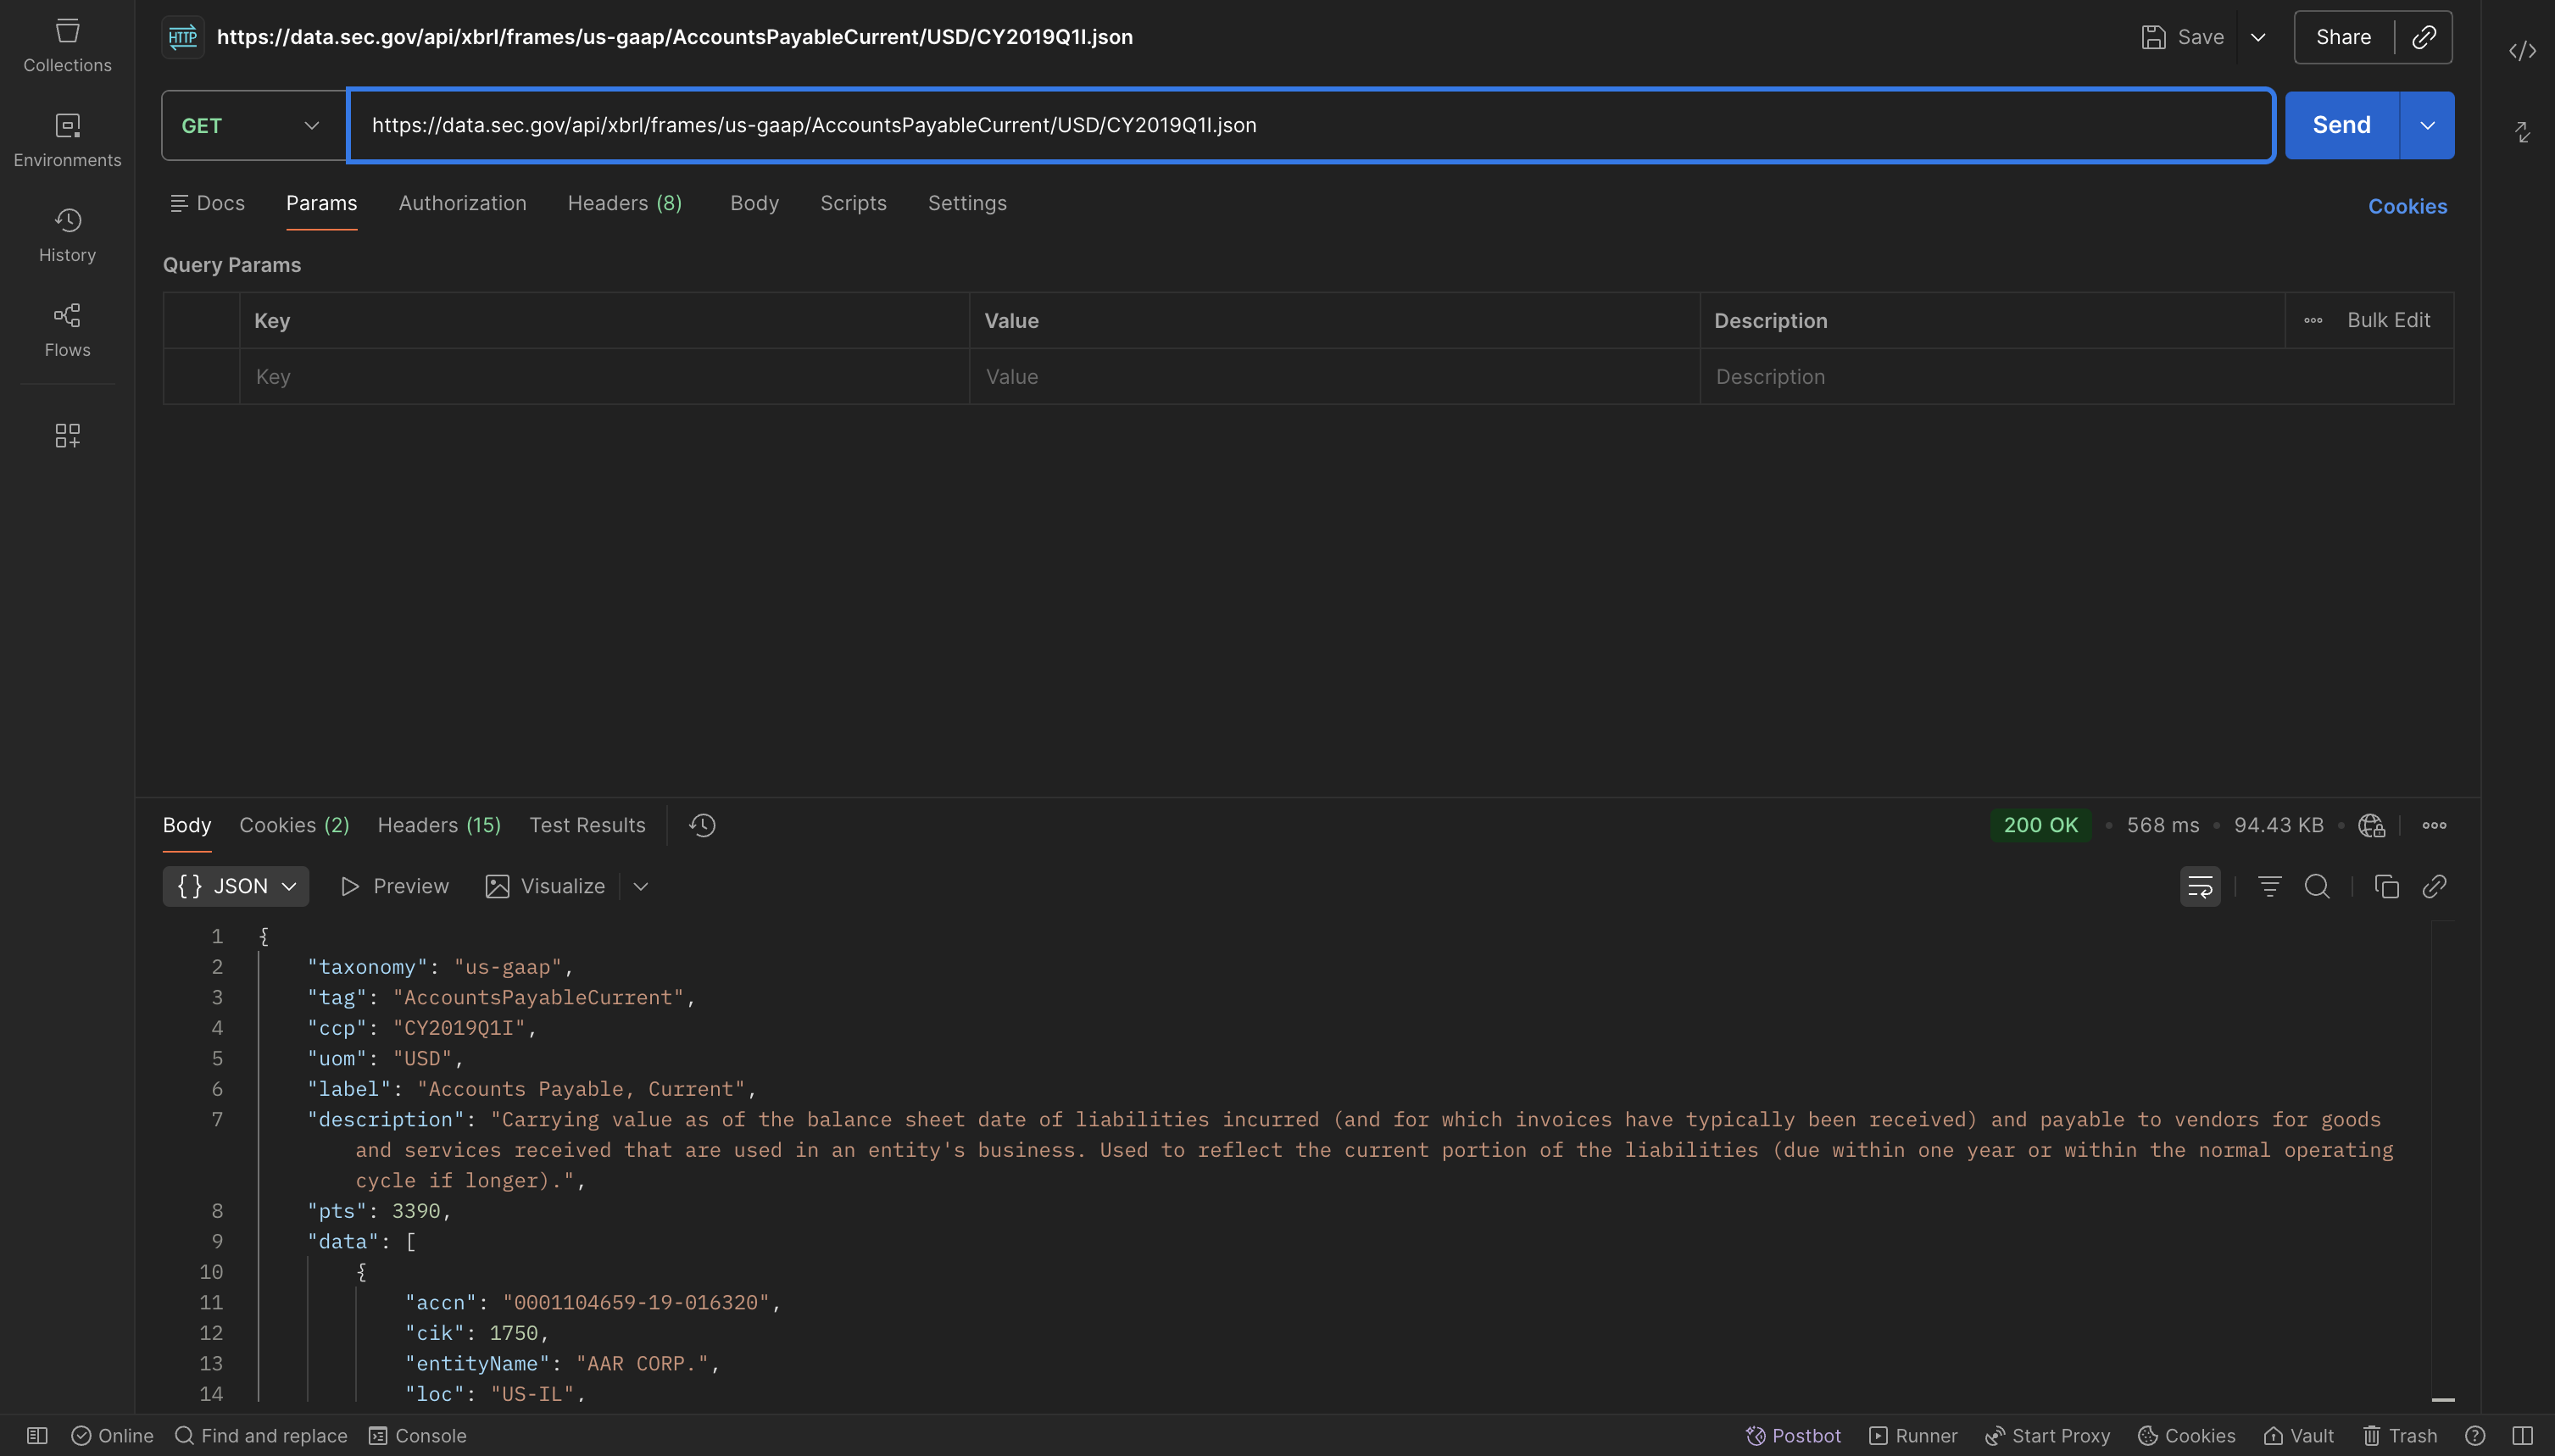Open the Scripts tab

(x=853, y=203)
